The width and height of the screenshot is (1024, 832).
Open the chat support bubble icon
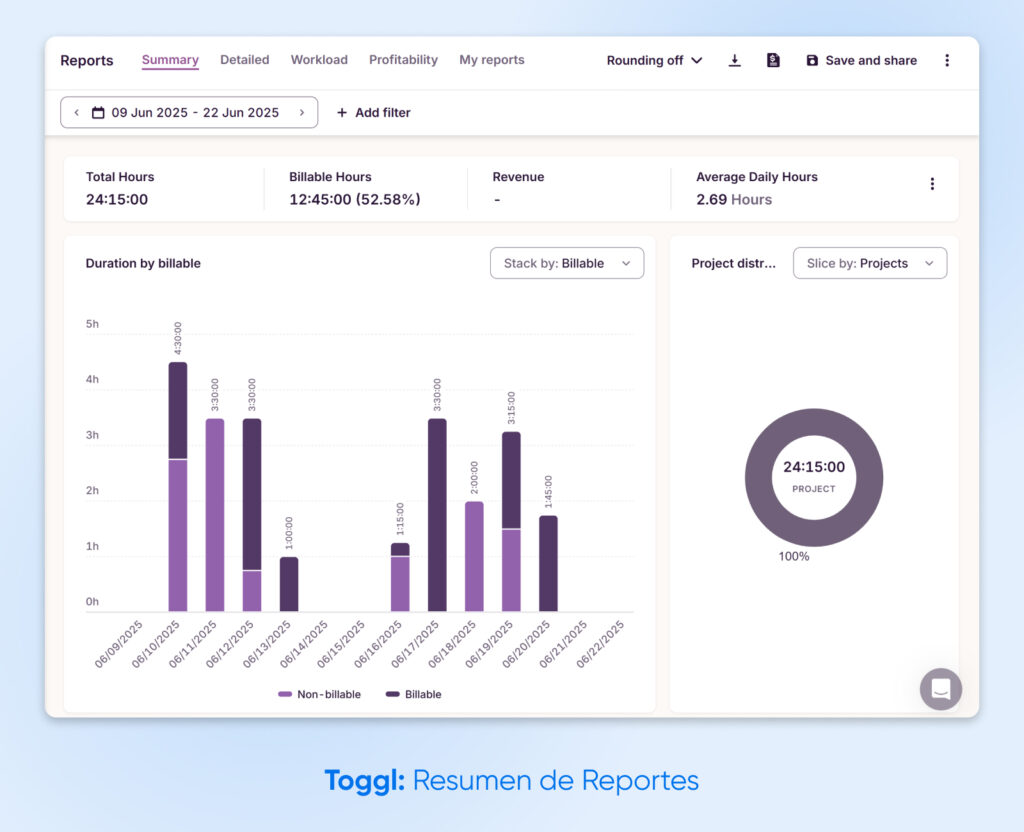[940, 689]
